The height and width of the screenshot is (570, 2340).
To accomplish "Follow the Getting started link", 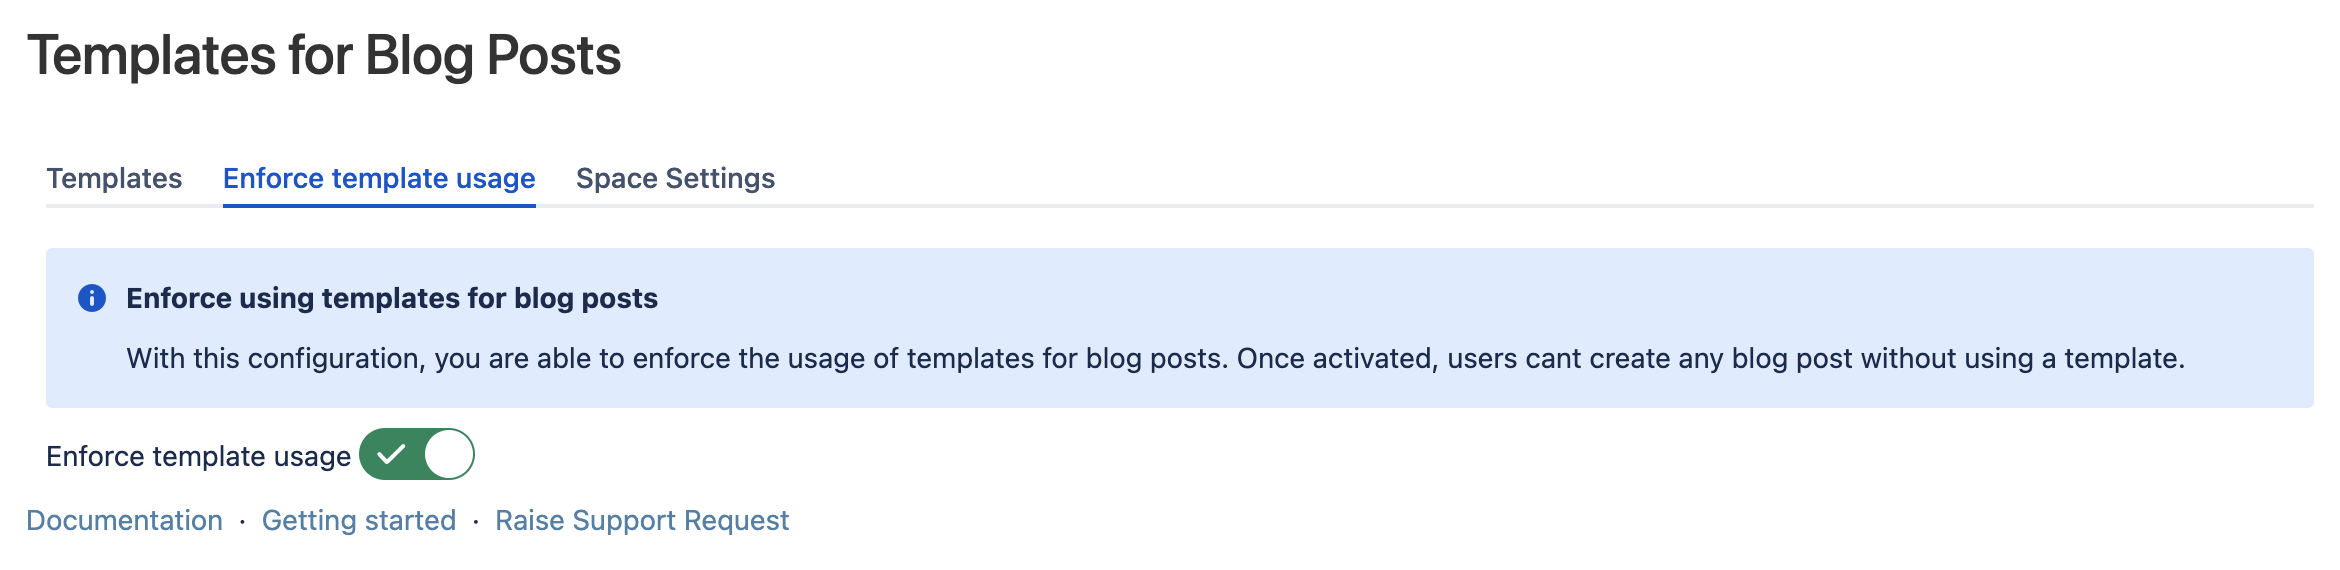I will tap(358, 520).
